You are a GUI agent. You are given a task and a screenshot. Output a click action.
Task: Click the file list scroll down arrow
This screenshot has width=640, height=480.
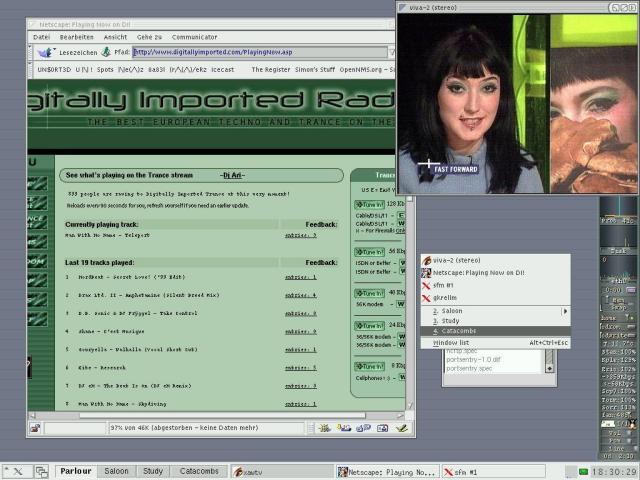pyautogui.click(x=549, y=368)
